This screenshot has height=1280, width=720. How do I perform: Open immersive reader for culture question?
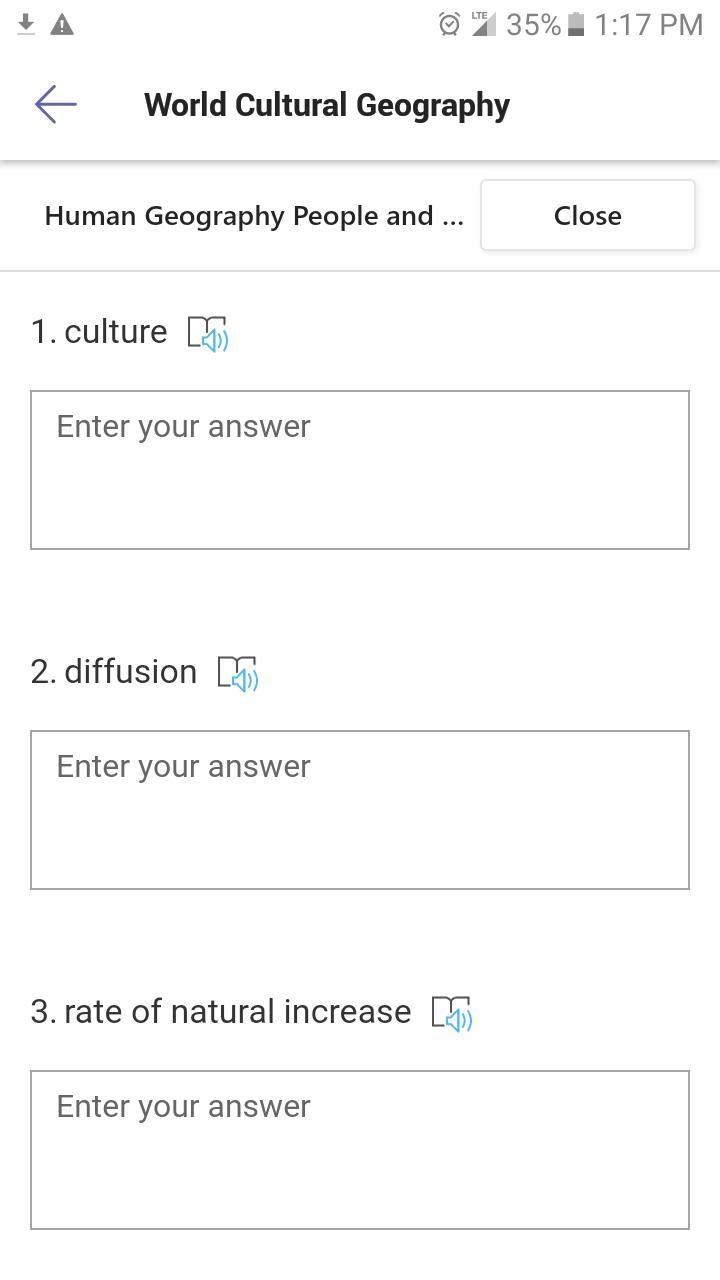coord(208,333)
